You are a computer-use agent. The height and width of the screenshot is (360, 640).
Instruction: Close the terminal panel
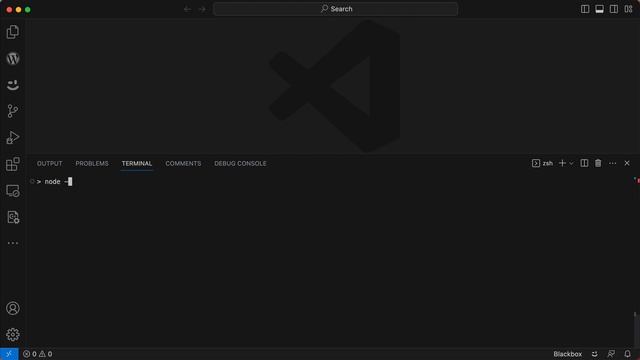[627, 163]
